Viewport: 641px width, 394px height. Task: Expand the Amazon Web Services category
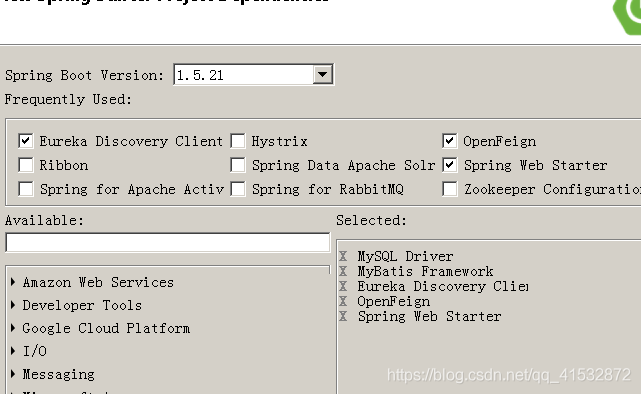coord(13,282)
